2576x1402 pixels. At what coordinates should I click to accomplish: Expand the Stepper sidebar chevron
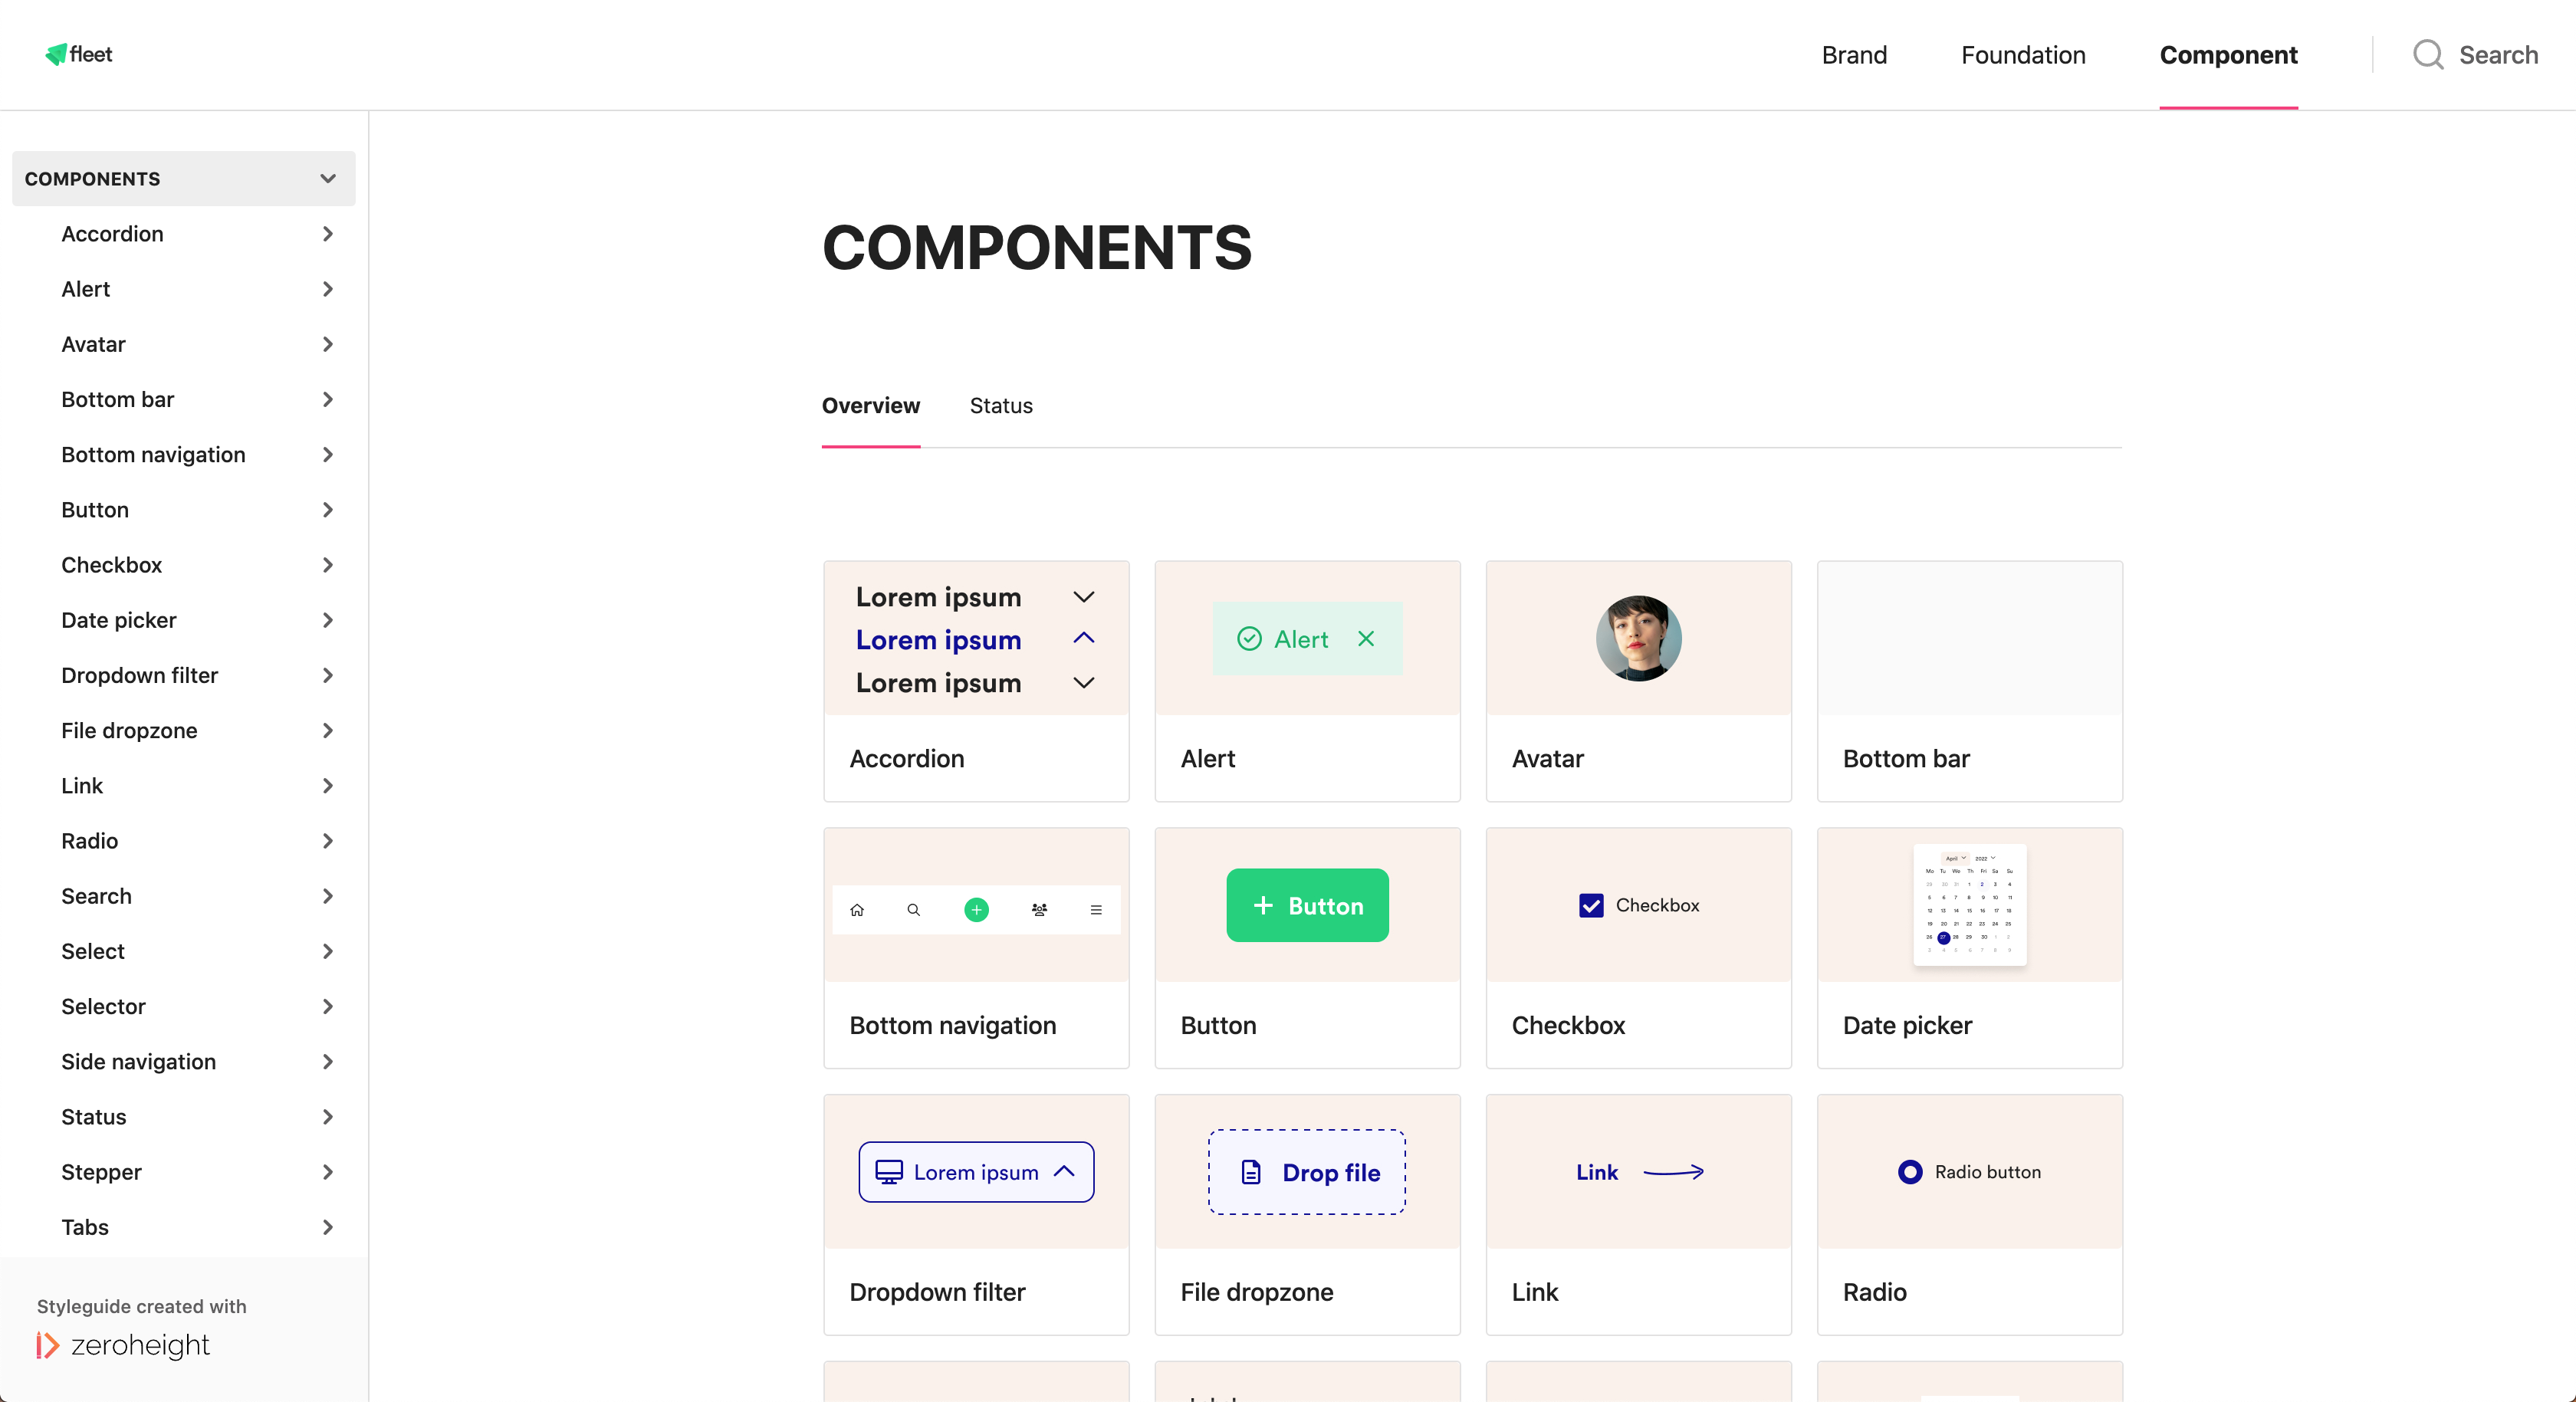(328, 1172)
